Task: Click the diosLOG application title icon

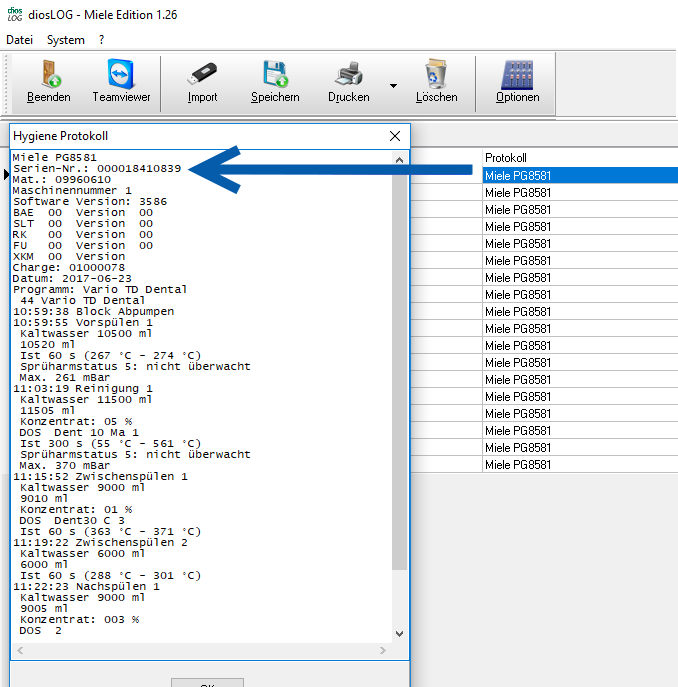Action: pos(14,15)
